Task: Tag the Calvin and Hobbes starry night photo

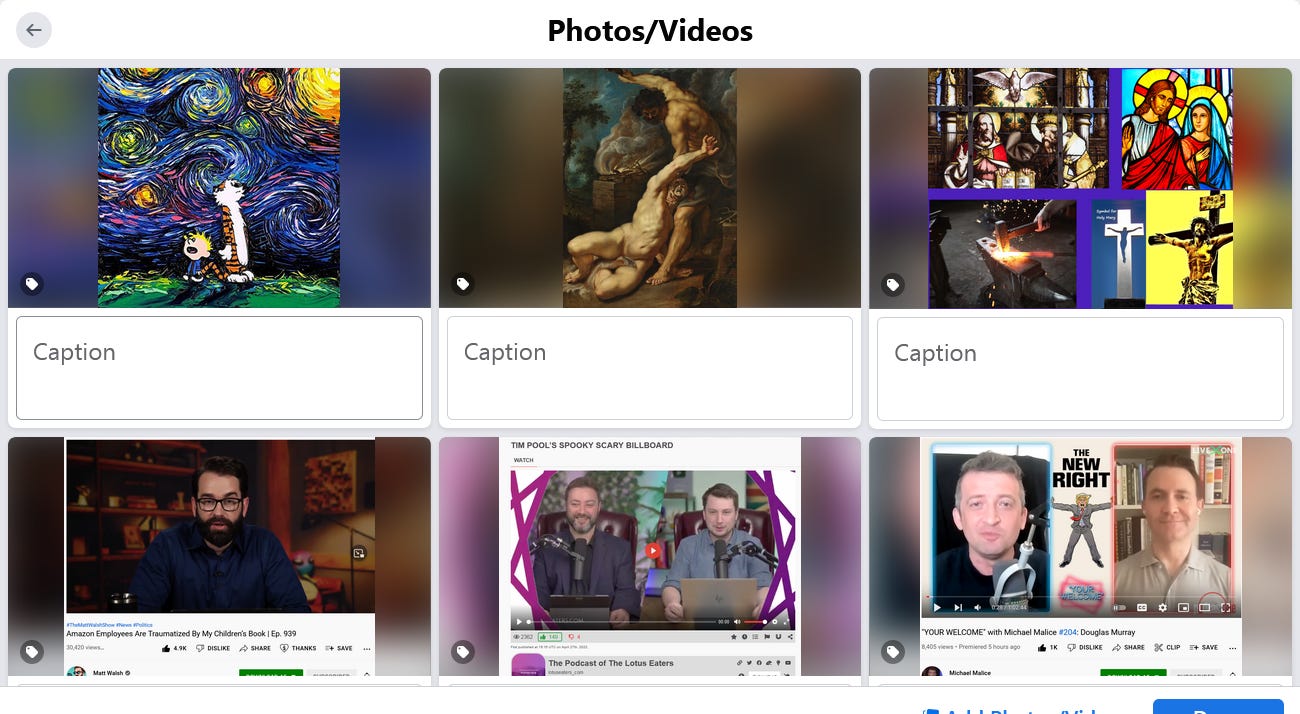Action: coord(32,284)
